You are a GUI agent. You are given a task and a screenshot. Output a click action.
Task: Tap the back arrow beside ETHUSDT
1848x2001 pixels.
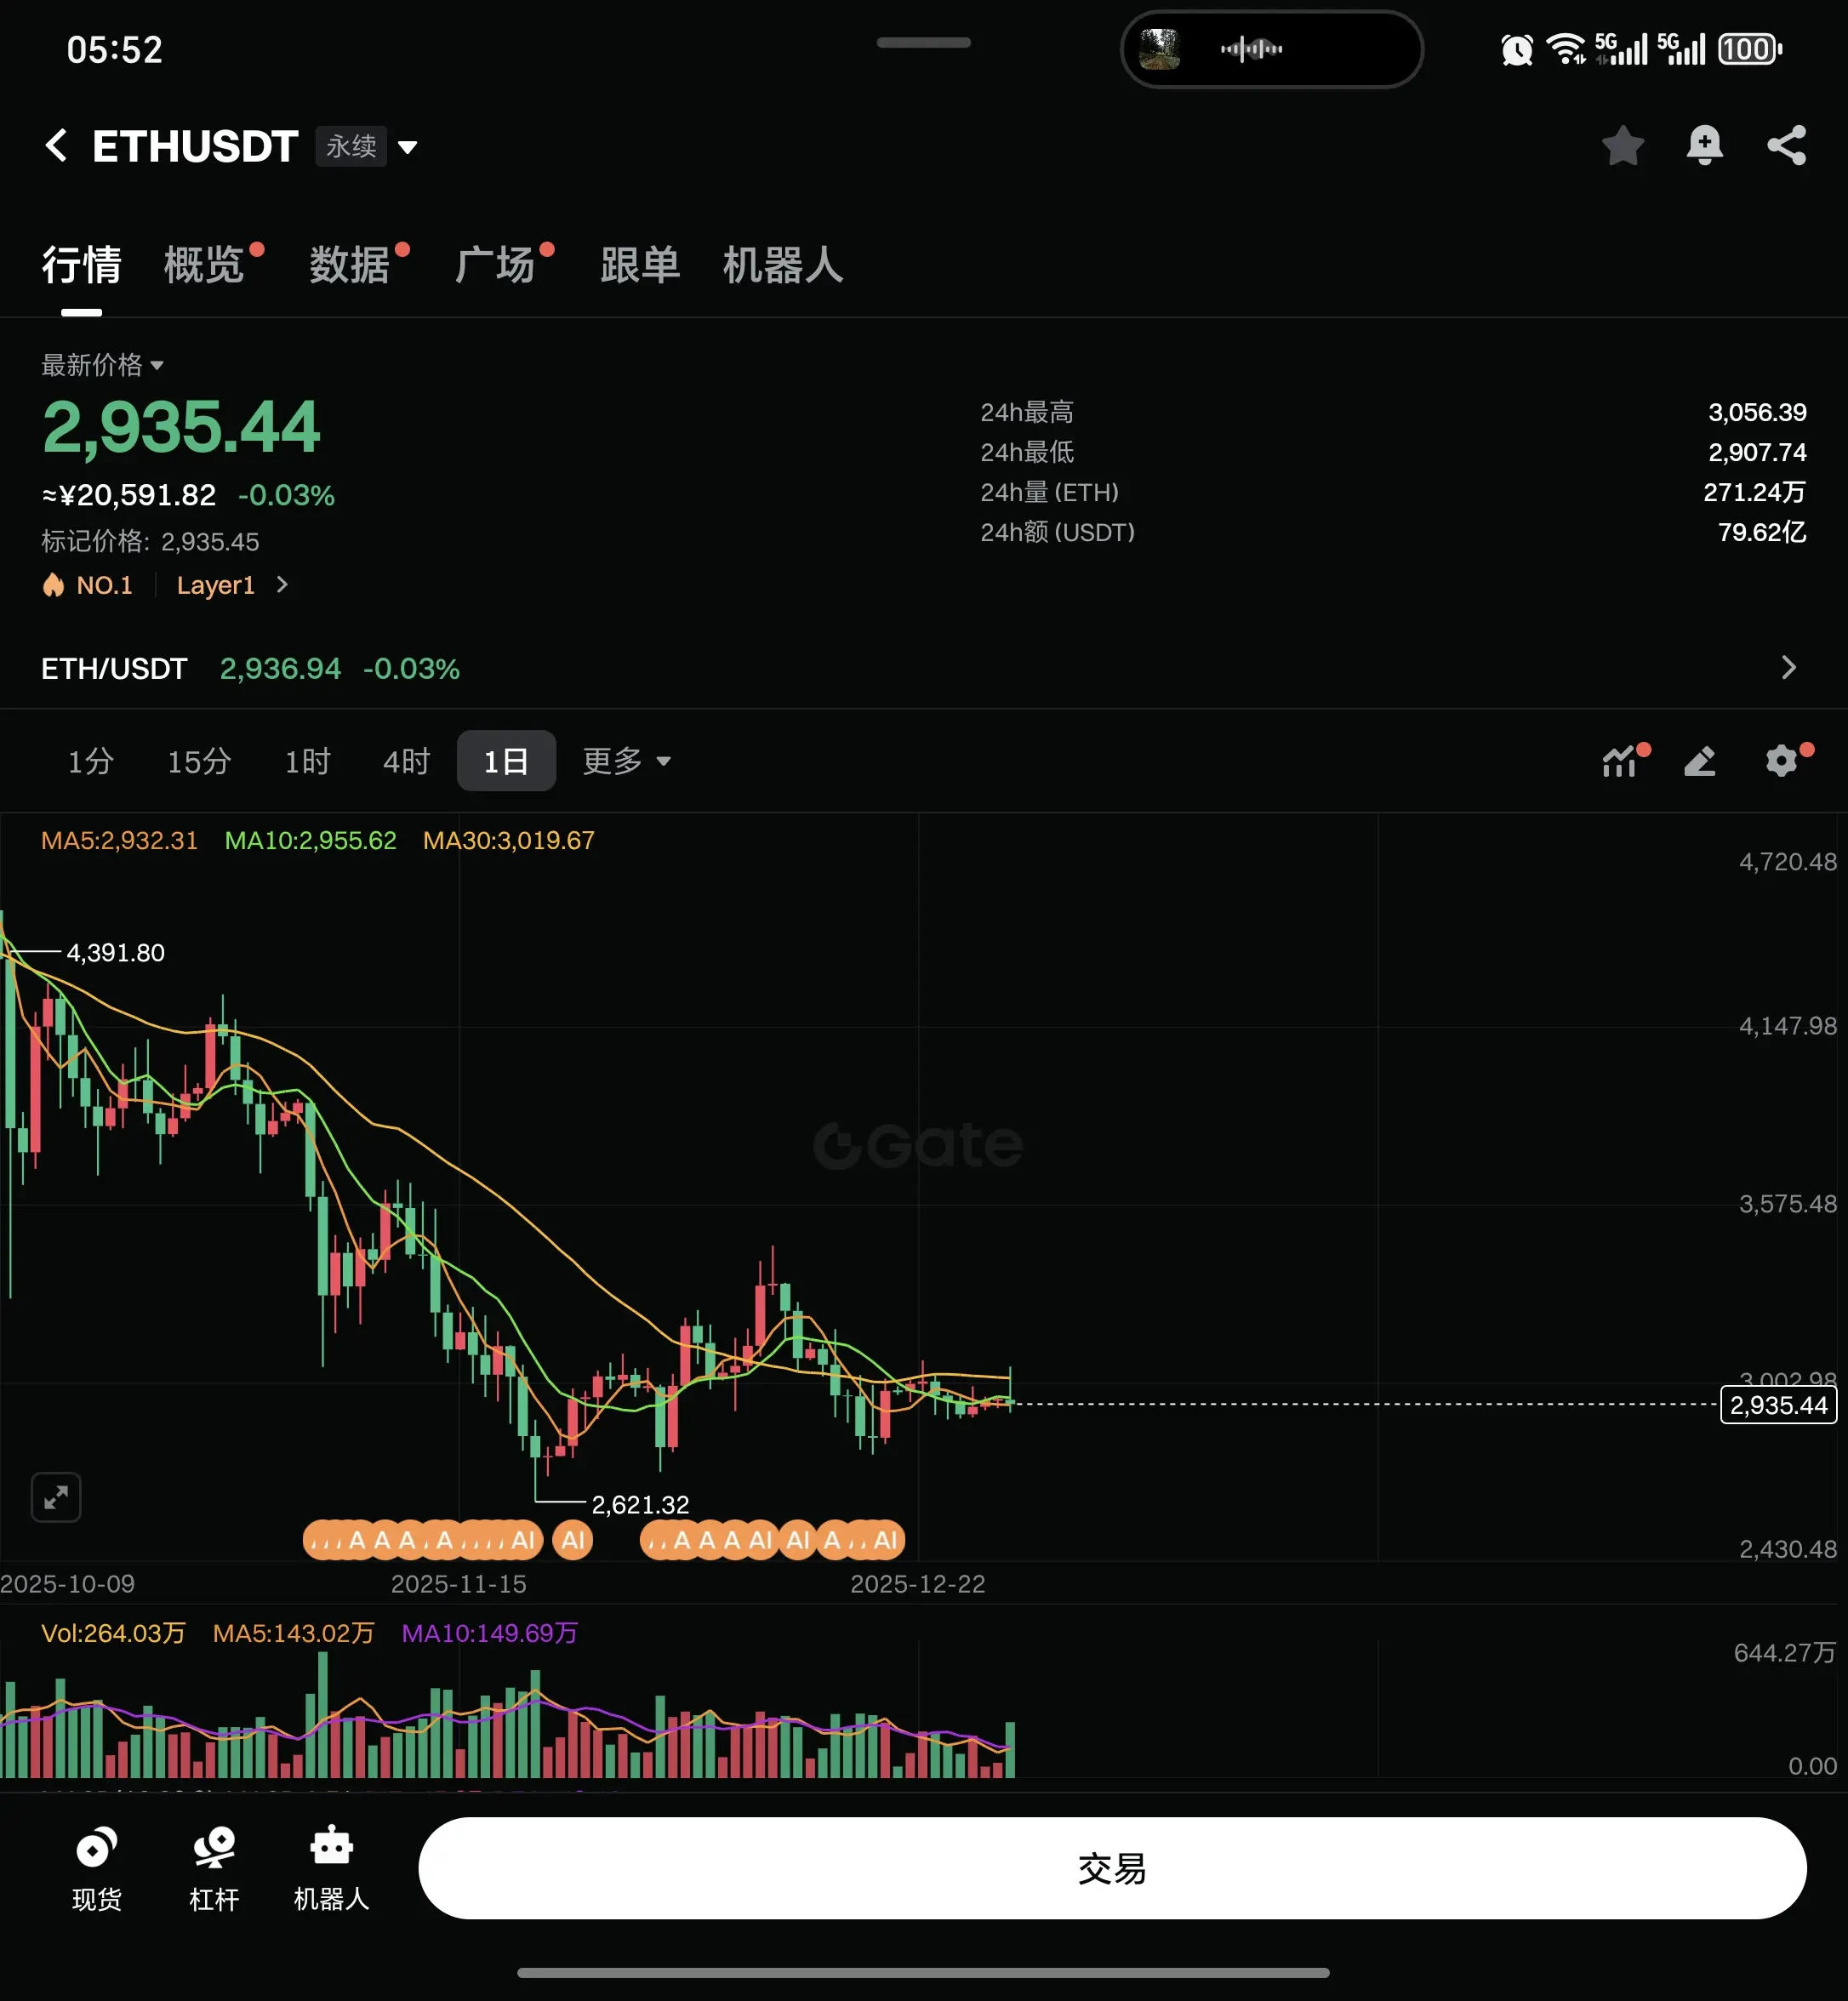(57, 146)
